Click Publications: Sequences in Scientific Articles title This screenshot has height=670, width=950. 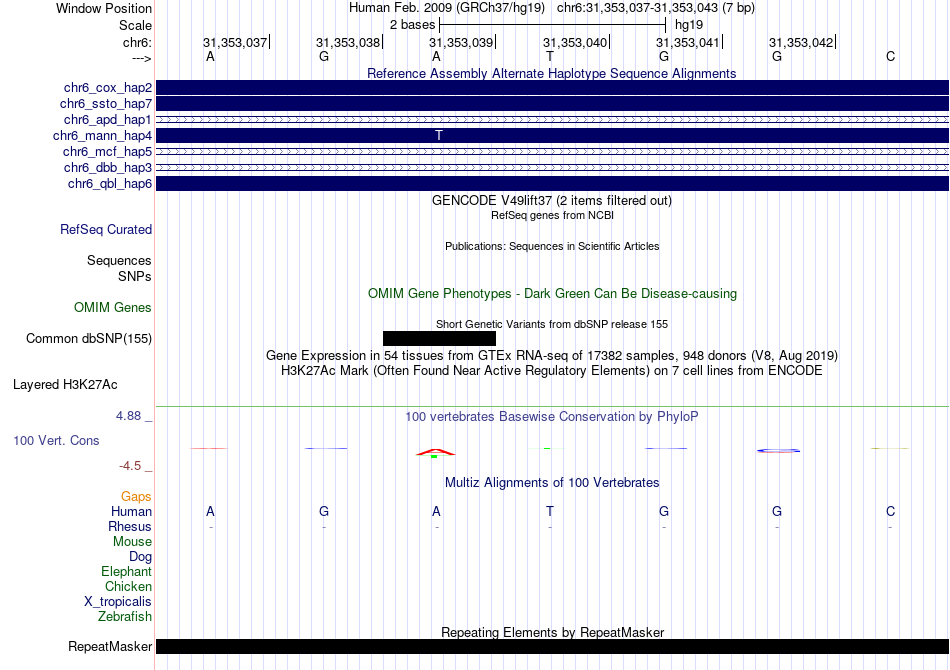[552, 246]
